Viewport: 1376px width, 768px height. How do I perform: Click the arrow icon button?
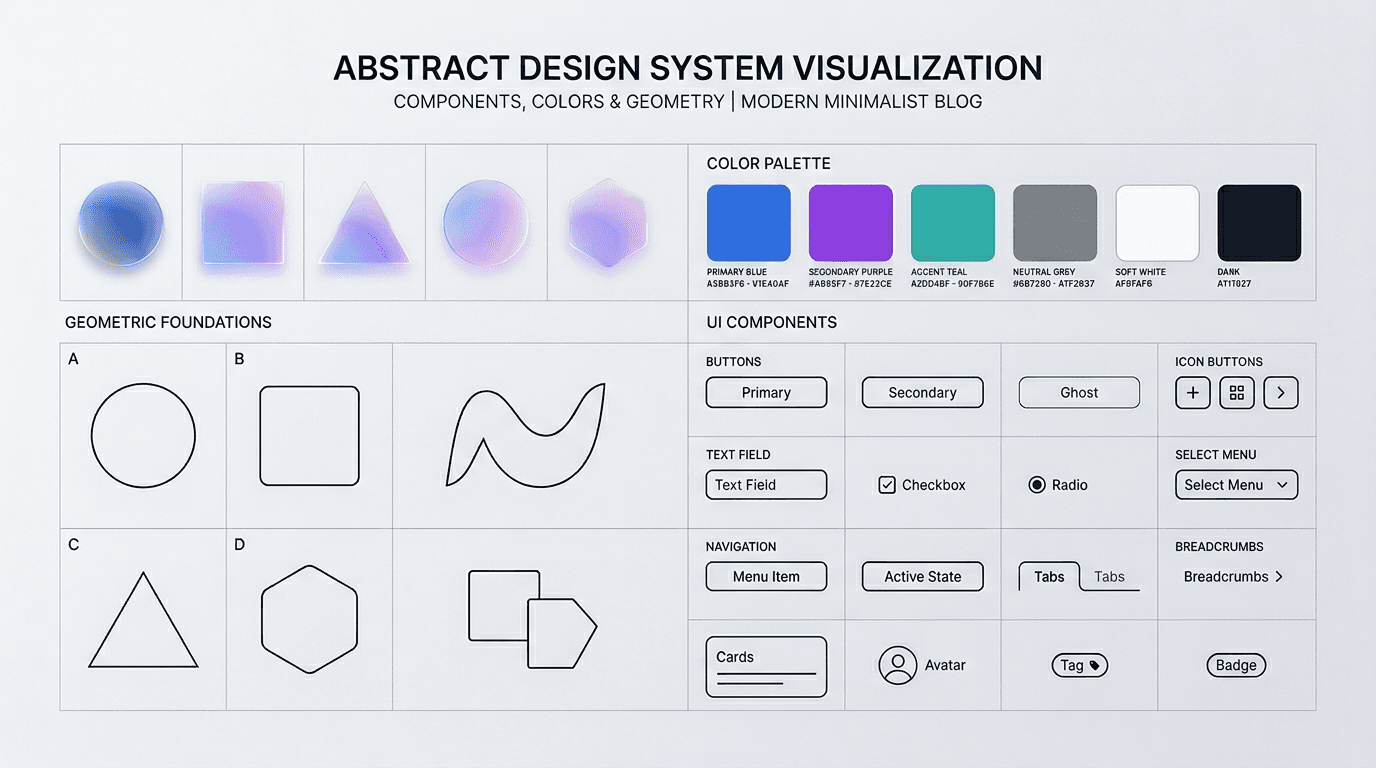pyautogui.click(x=1281, y=392)
